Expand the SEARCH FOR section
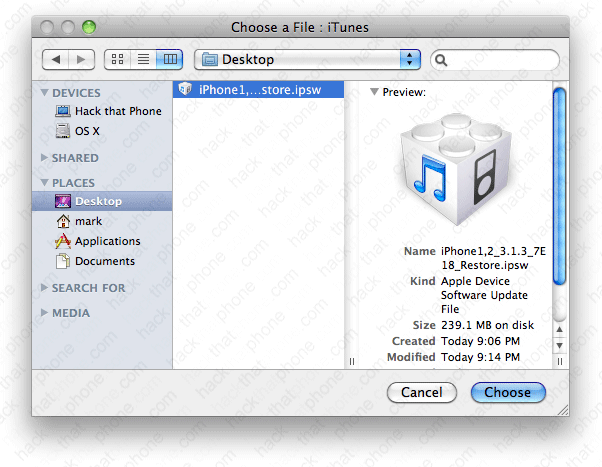 pos(44,288)
